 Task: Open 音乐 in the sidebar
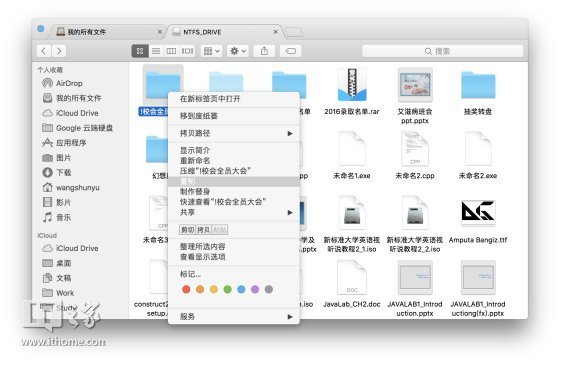pyautogui.click(x=57, y=217)
